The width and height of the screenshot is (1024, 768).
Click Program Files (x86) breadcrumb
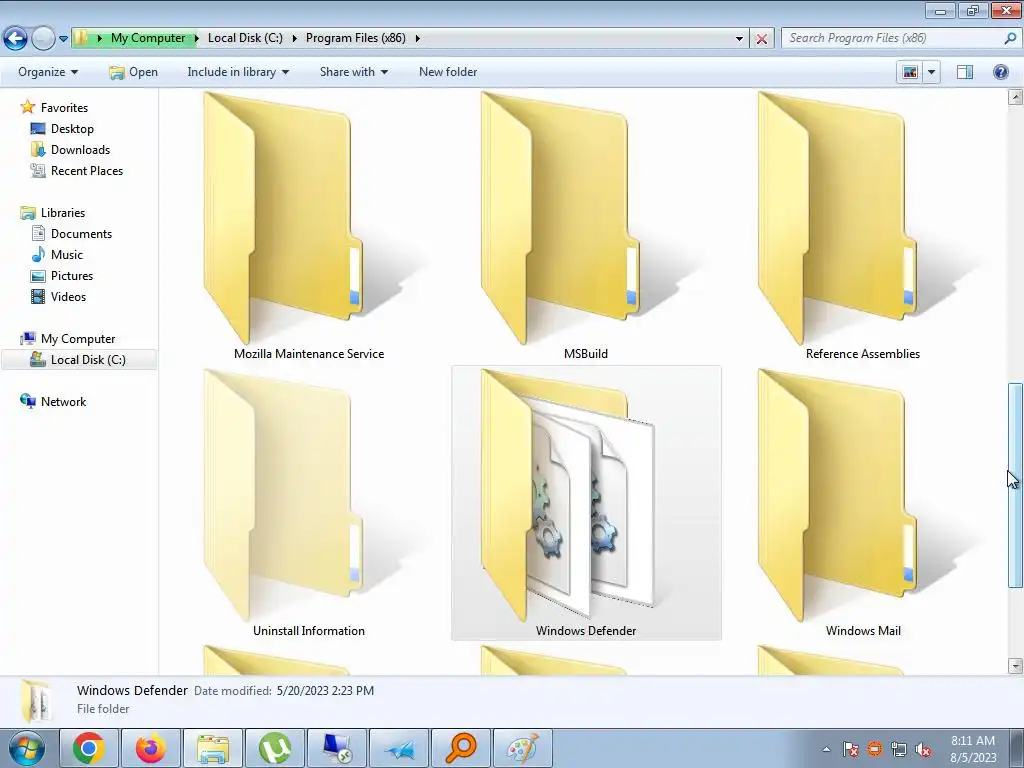[355, 38]
